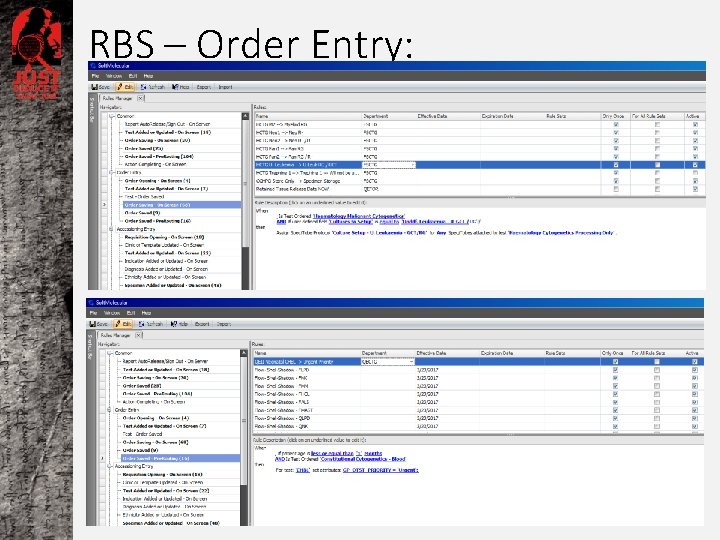
Task: Click 'Constitutional Cytogenetics - Blood' link
Action: tap(363, 459)
